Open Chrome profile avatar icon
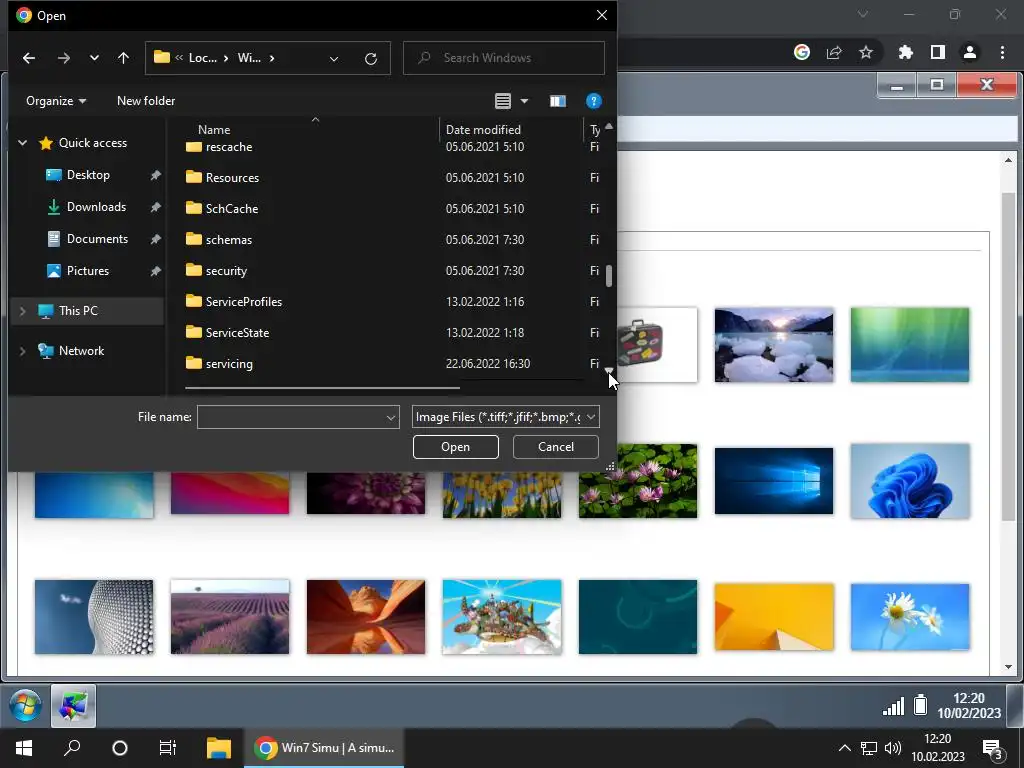Image resolution: width=1024 pixels, height=768 pixels. (970, 52)
